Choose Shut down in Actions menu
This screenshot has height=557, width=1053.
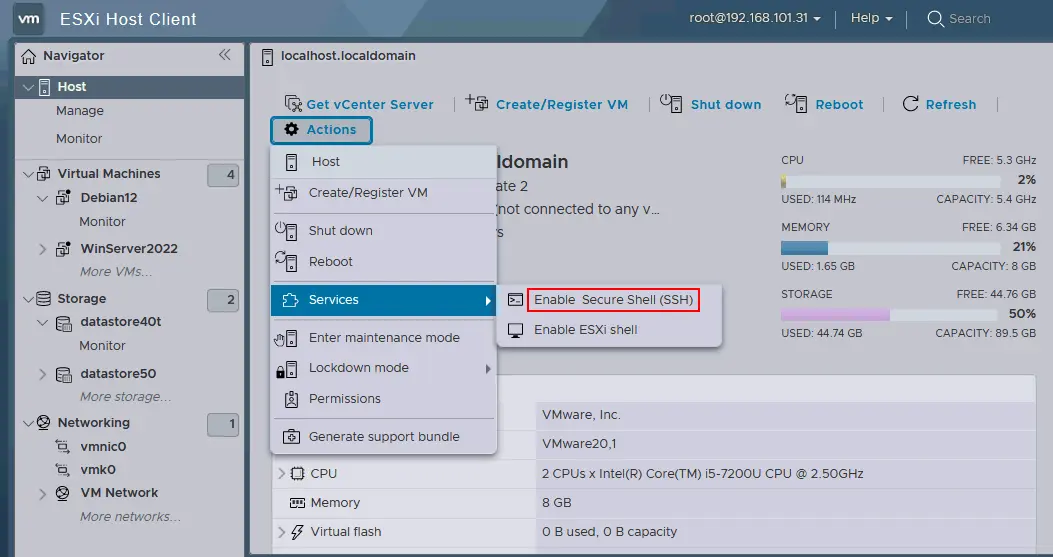383,230
